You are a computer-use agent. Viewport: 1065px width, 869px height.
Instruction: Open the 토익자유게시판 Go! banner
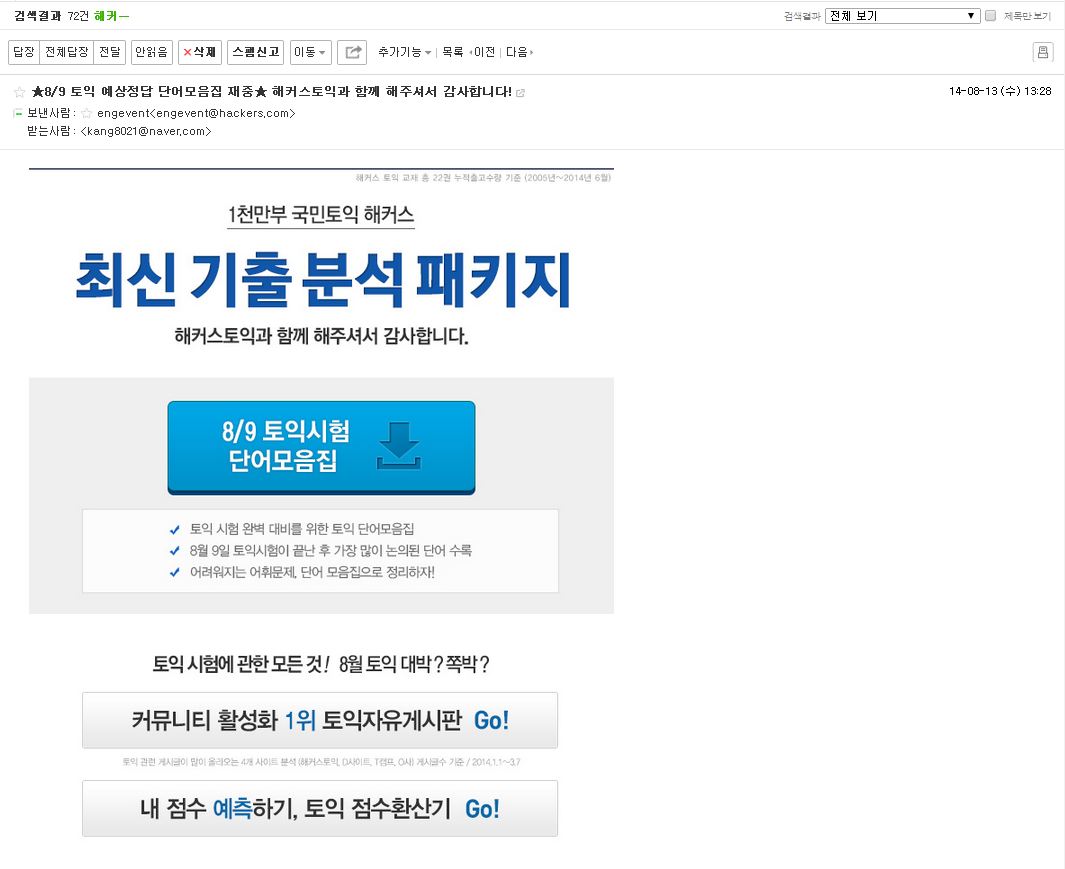[x=320, y=720]
